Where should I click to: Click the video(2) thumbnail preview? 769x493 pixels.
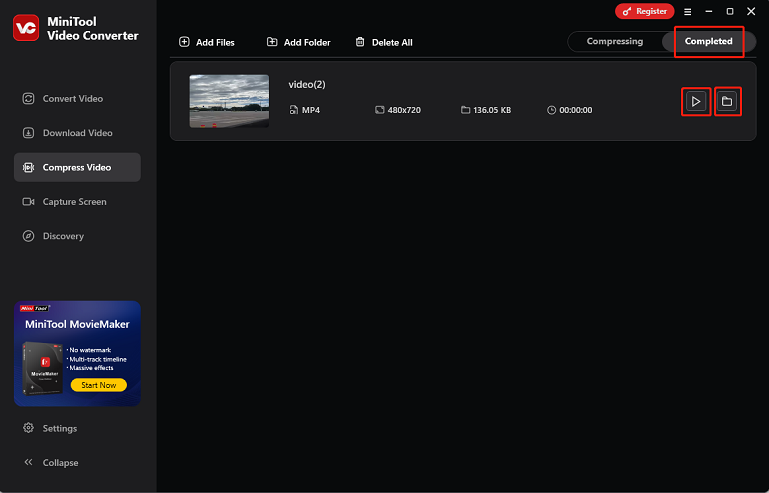[229, 101]
